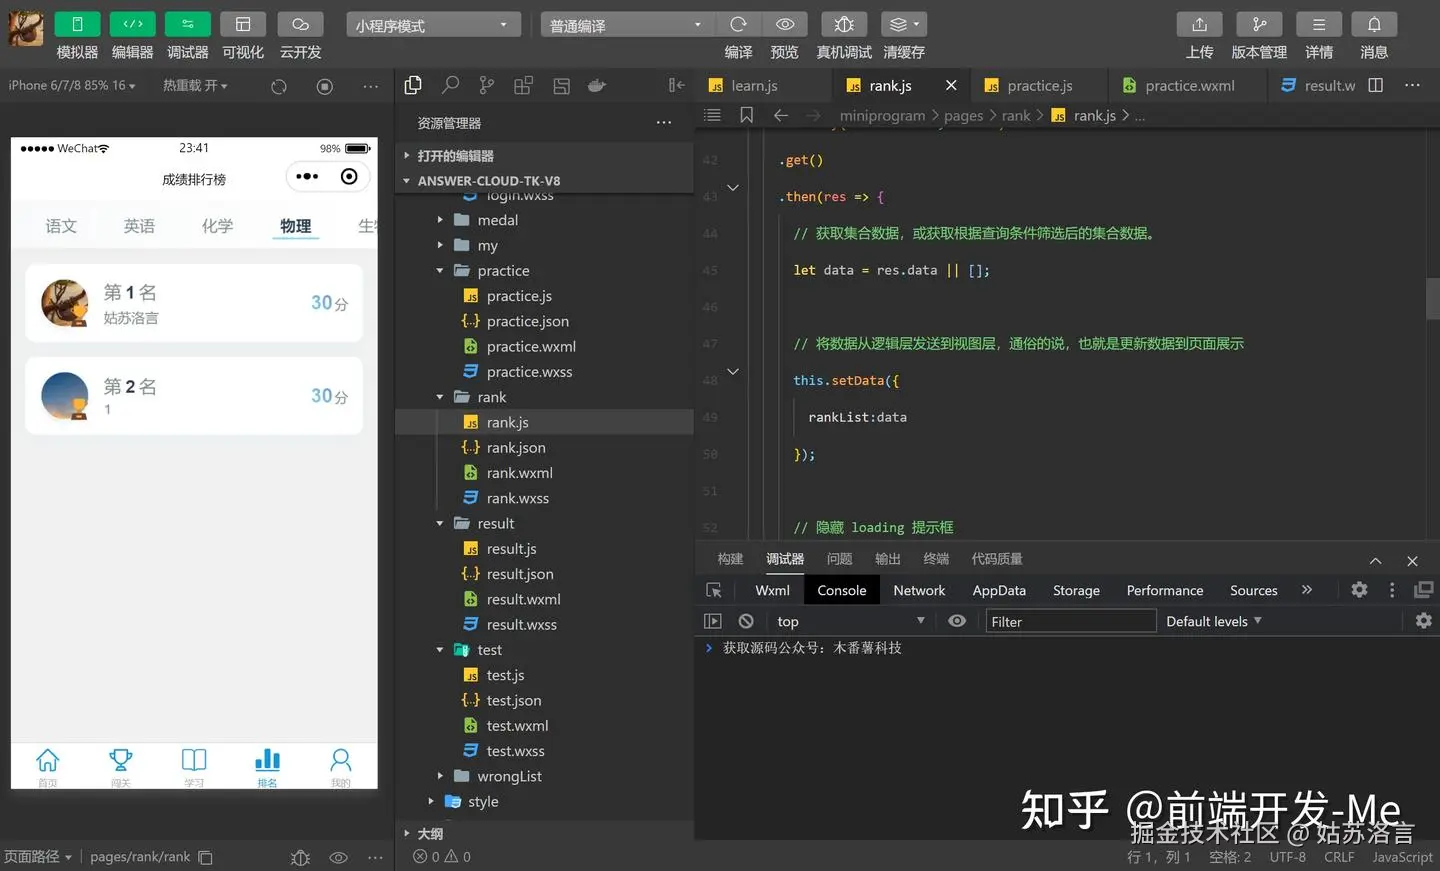Click the Filter input in the console

pyautogui.click(x=1070, y=622)
